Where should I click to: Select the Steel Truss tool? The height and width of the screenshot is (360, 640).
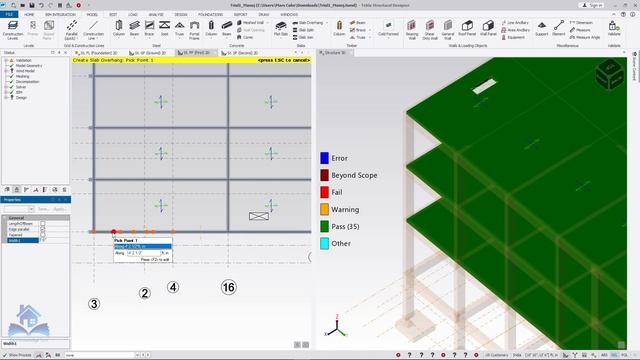click(x=180, y=29)
